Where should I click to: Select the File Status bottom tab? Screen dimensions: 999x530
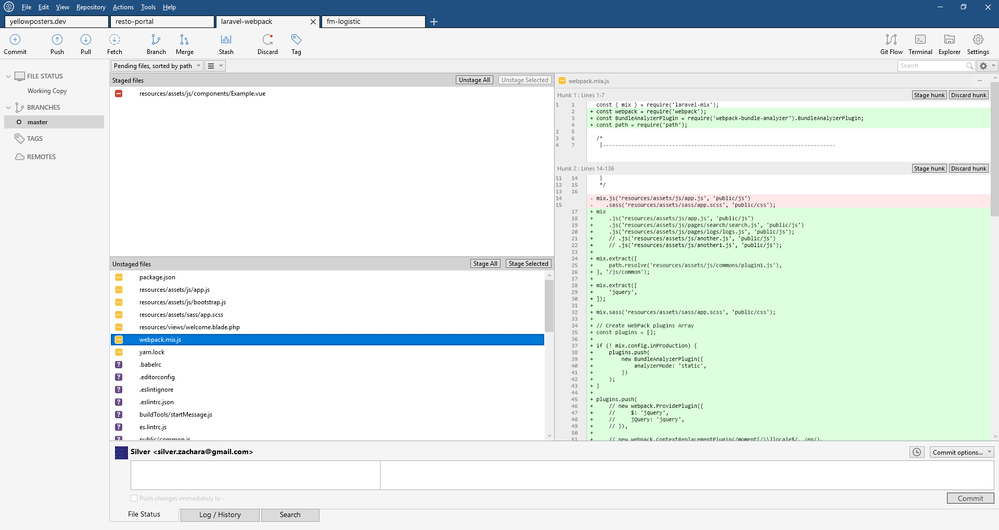pyautogui.click(x=144, y=514)
